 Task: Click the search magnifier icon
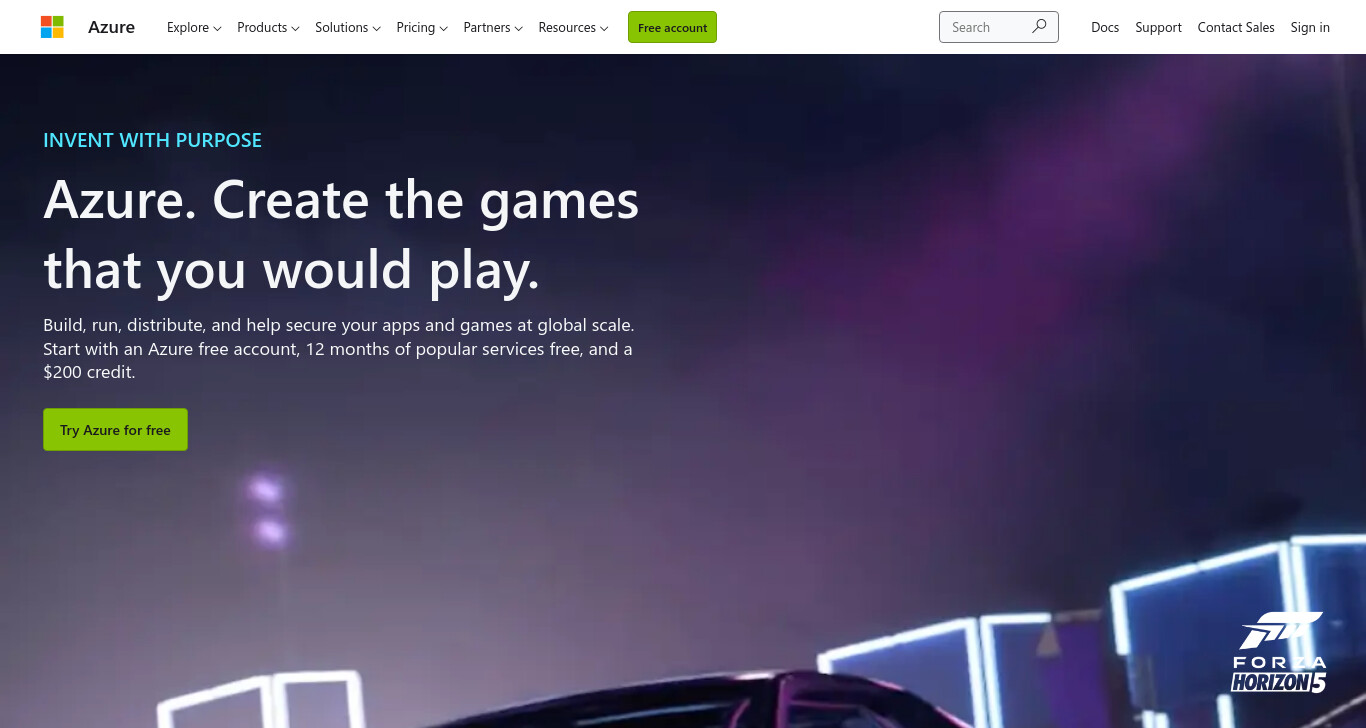tap(1039, 27)
